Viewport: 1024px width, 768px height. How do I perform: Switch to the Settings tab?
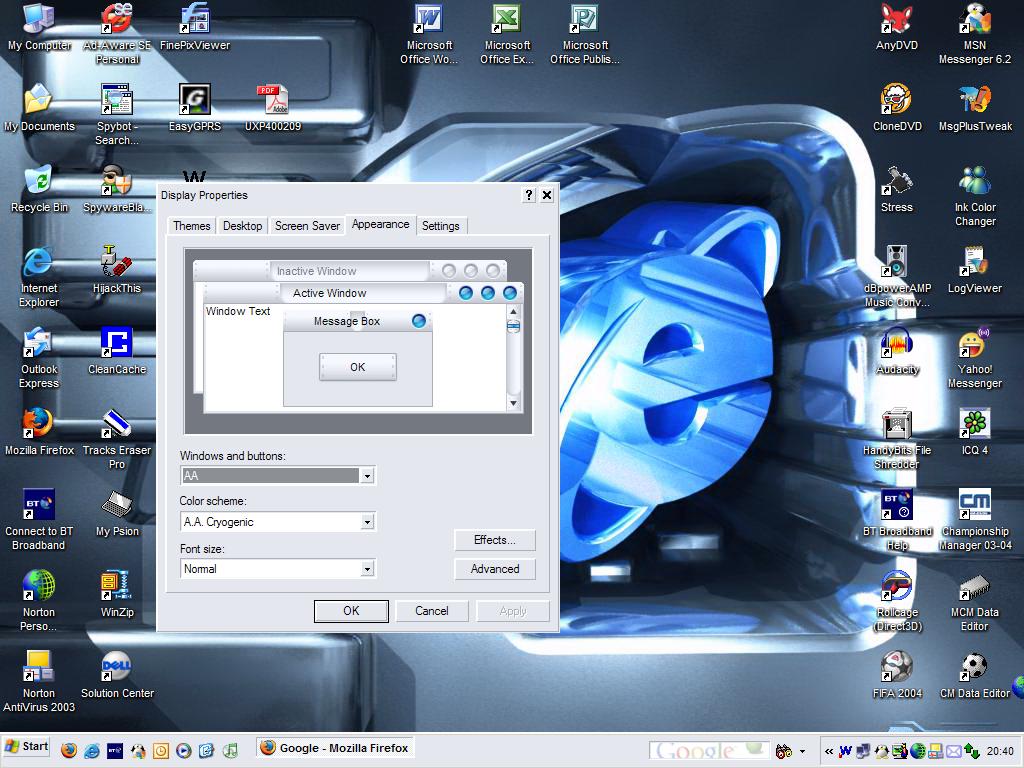pyautogui.click(x=441, y=226)
